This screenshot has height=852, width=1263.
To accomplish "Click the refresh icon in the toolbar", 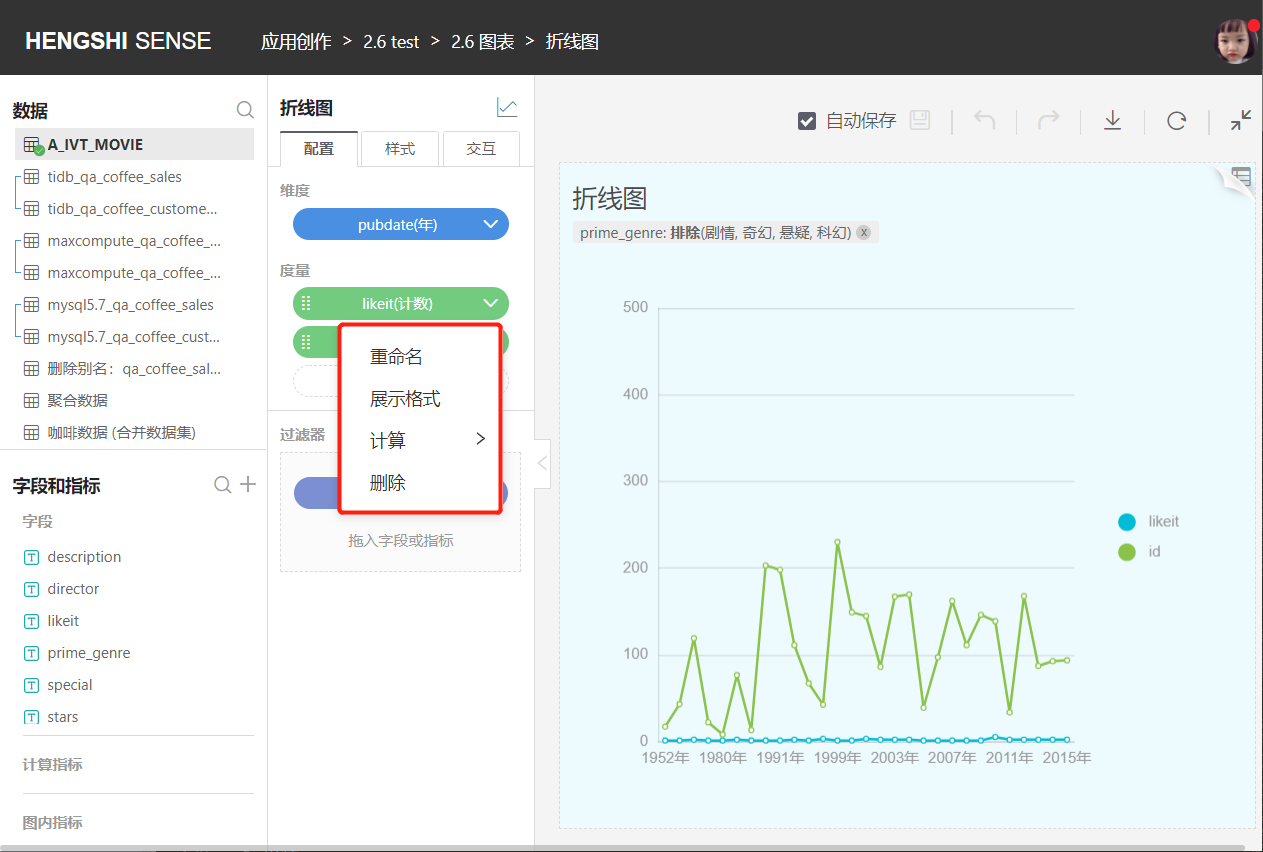I will coord(1176,121).
